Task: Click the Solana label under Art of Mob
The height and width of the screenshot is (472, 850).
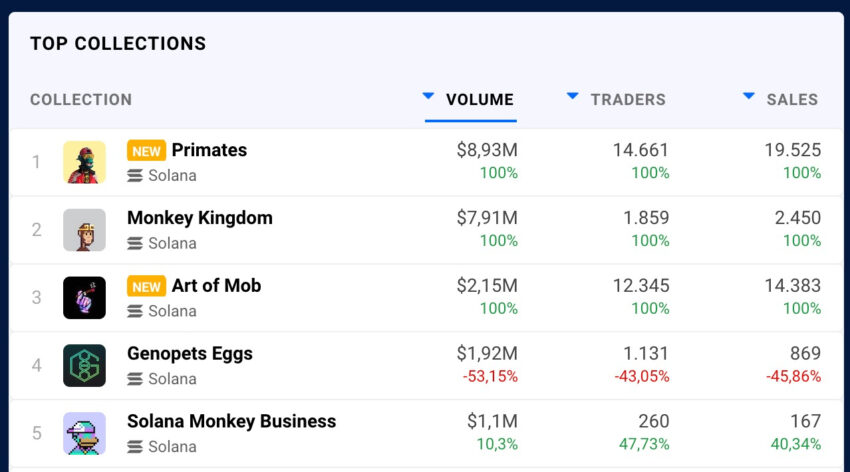Action: (x=172, y=311)
